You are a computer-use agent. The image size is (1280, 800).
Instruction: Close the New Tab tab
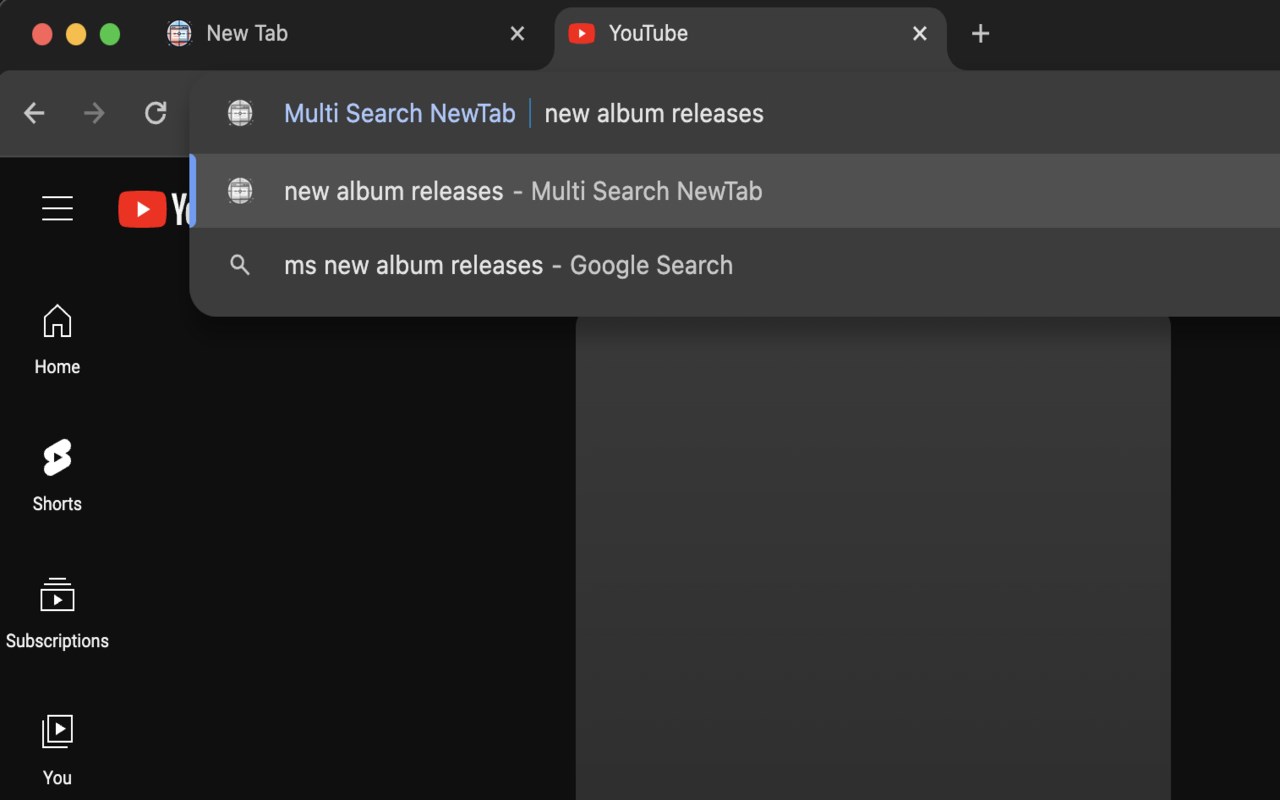(x=517, y=33)
